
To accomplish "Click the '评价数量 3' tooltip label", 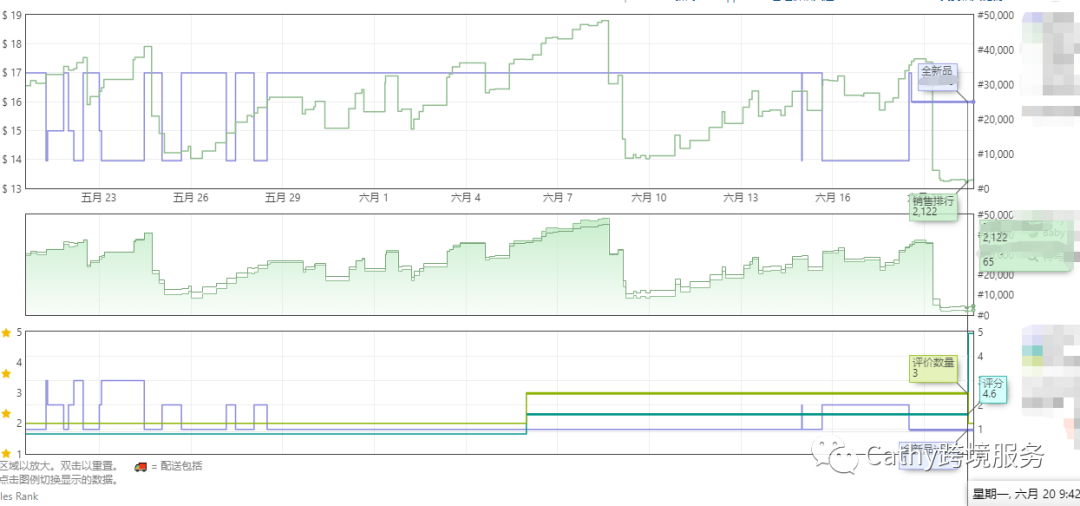I will [x=933, y=368].
